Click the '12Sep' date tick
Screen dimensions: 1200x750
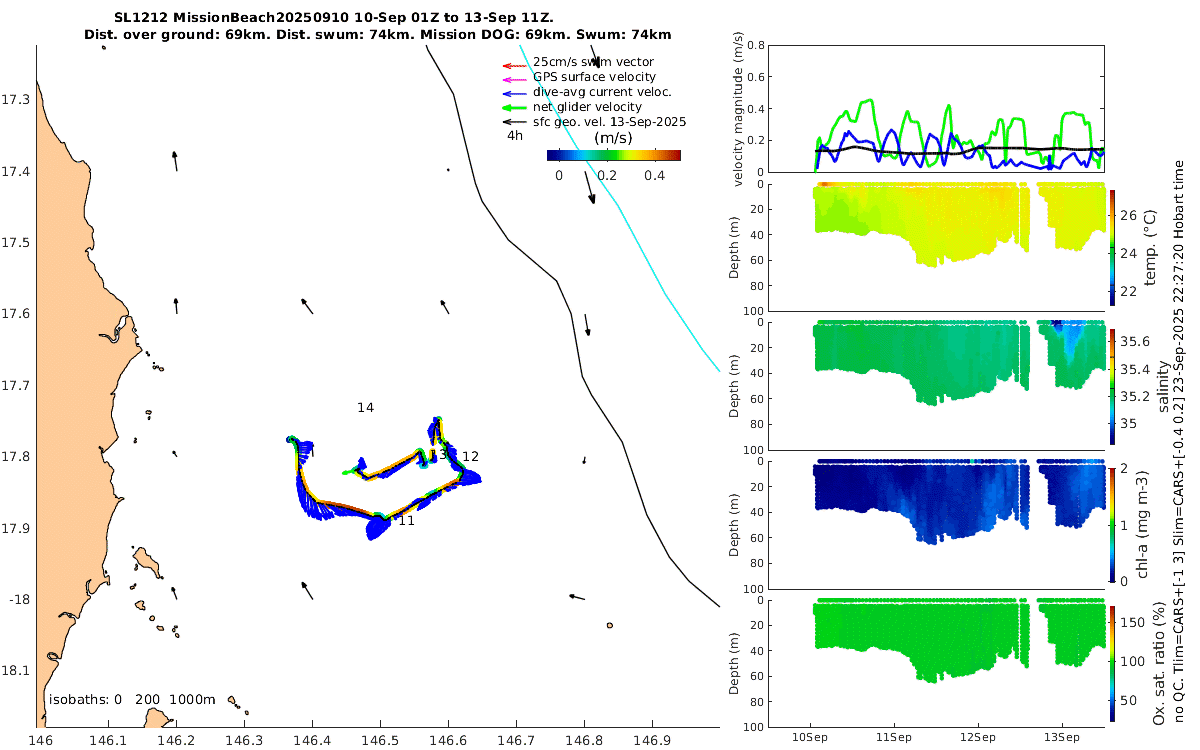point(978,737)
